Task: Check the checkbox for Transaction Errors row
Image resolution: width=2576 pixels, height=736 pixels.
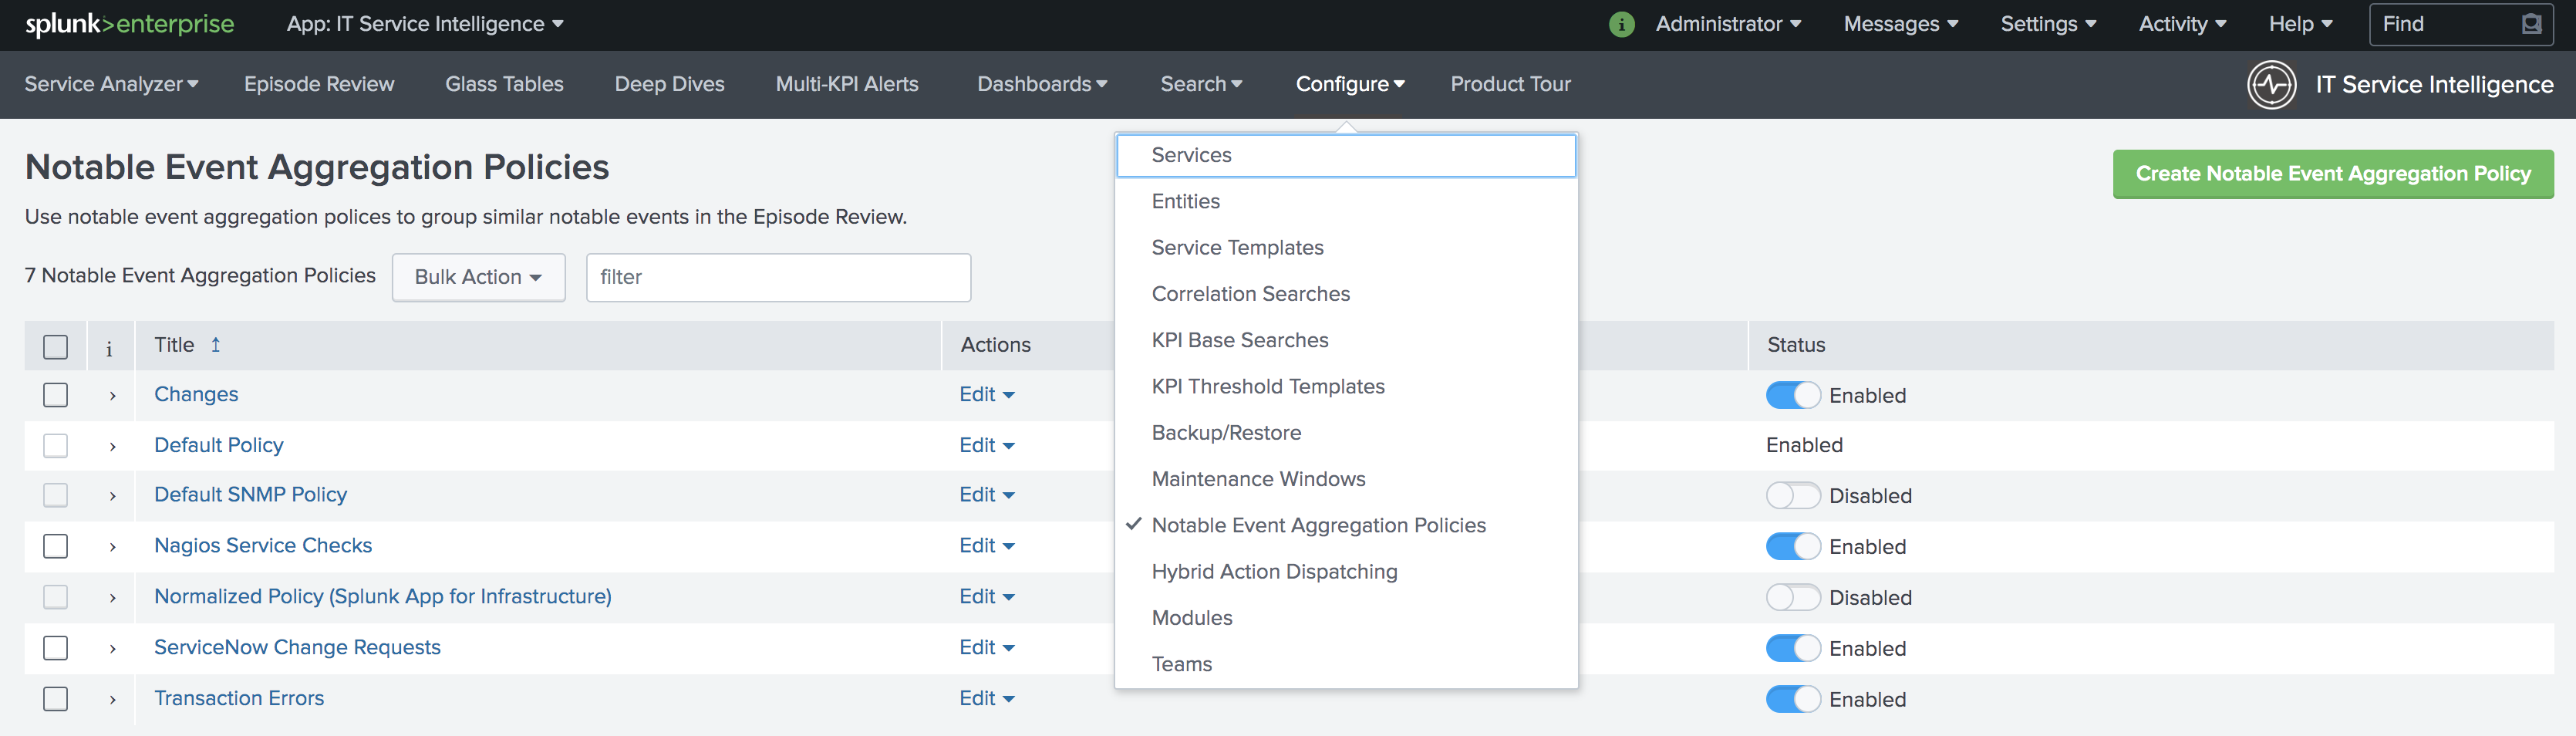Action: (55, 699)
